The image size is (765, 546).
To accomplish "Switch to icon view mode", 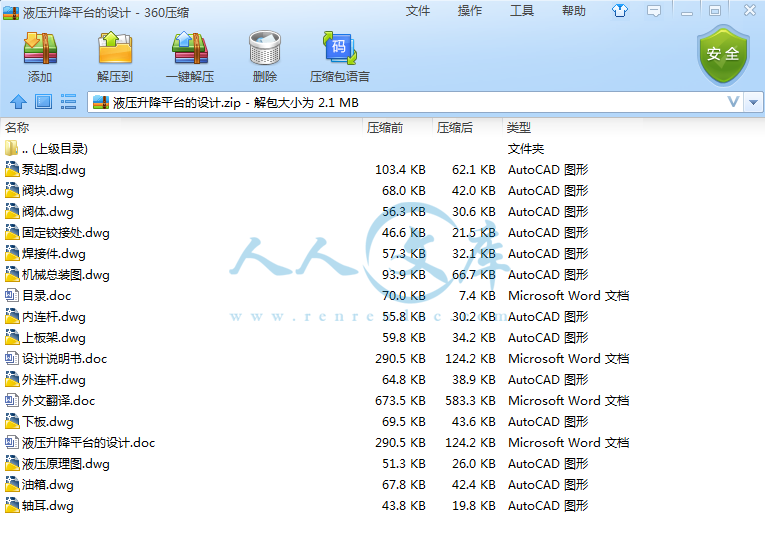I will point(43,101).
